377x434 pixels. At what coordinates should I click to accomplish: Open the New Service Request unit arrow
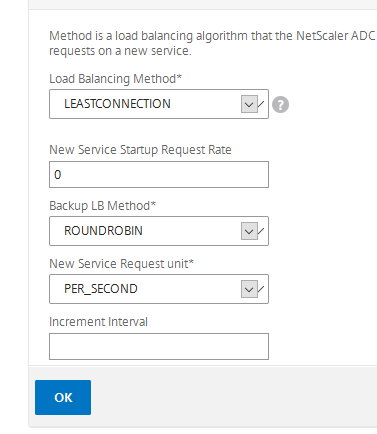(x=249, y=289)
